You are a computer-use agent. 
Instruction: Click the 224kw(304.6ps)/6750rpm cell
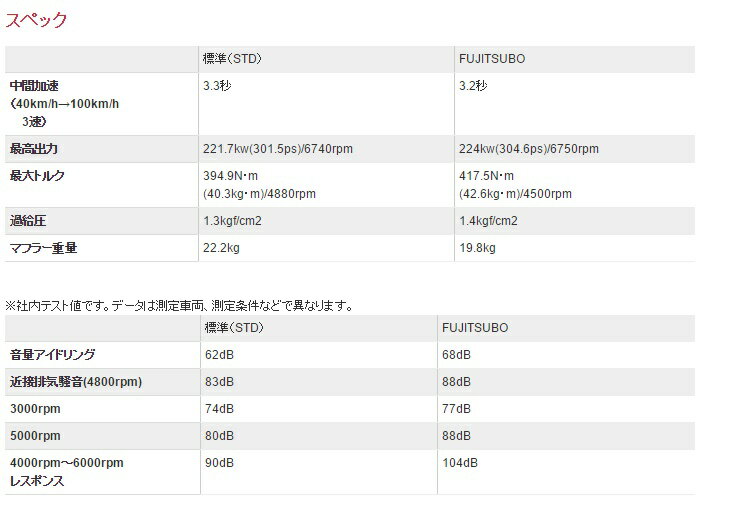[530, 149]
